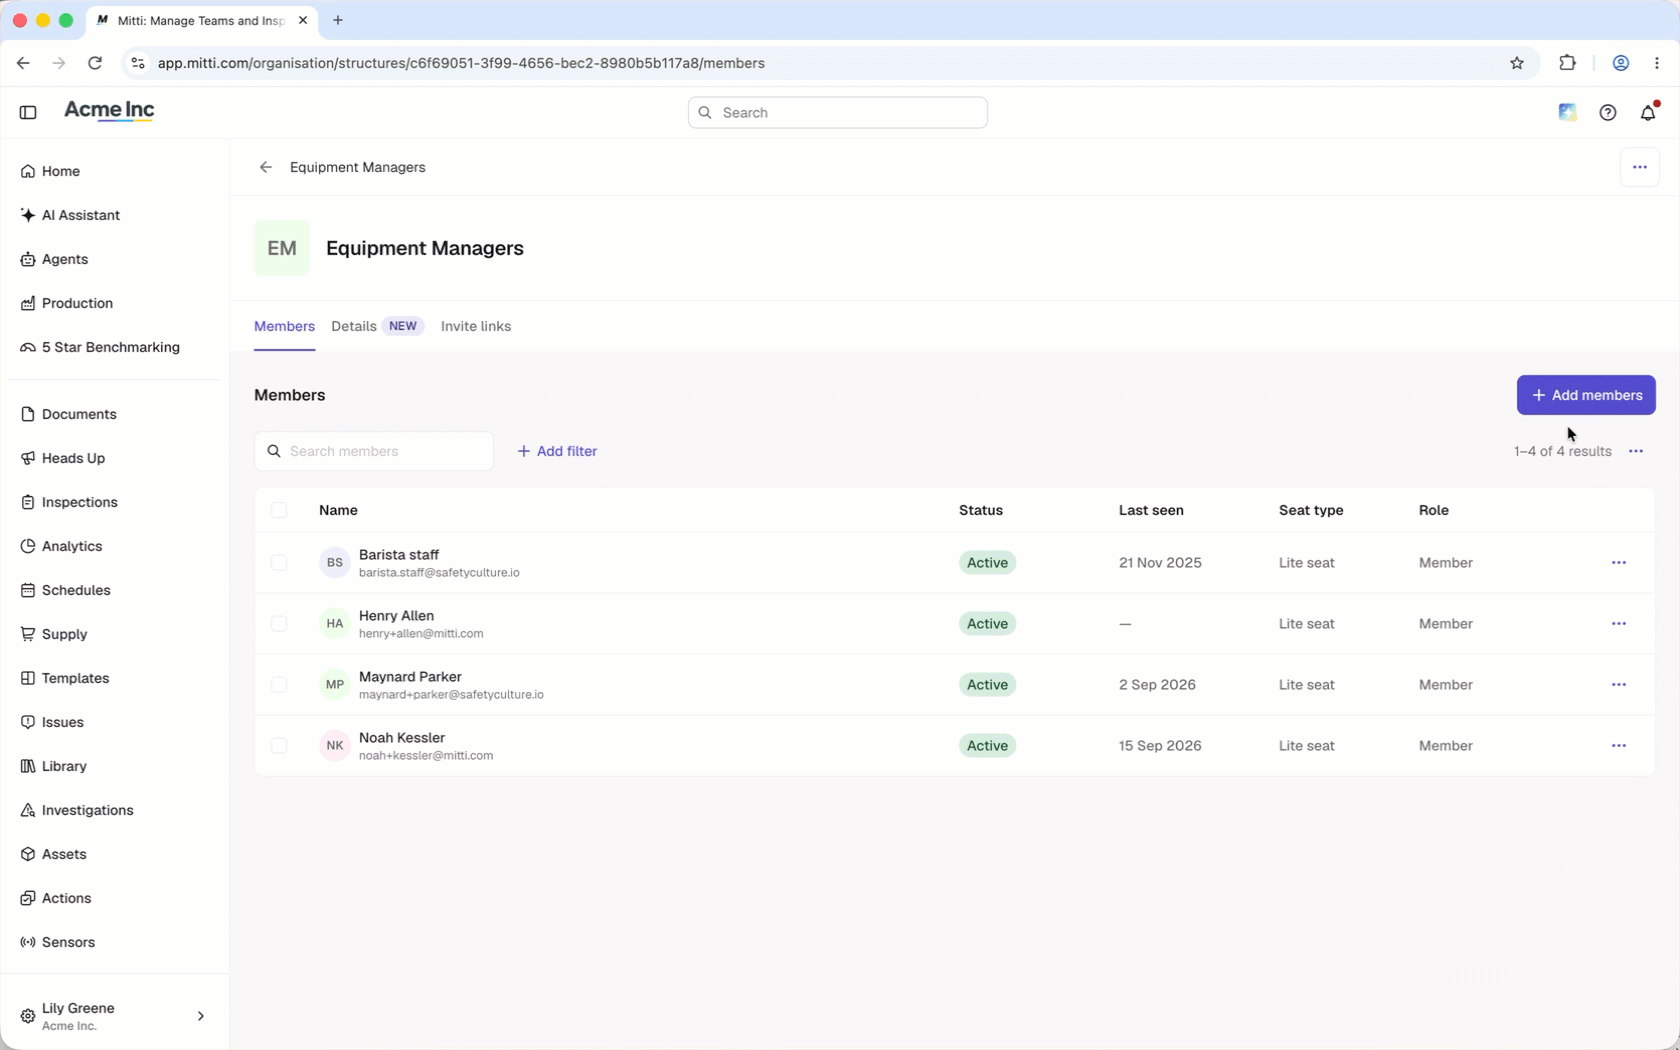Click the Acme Inc logo
This screenshot has height=1050, width=1680.
point(109,111)
